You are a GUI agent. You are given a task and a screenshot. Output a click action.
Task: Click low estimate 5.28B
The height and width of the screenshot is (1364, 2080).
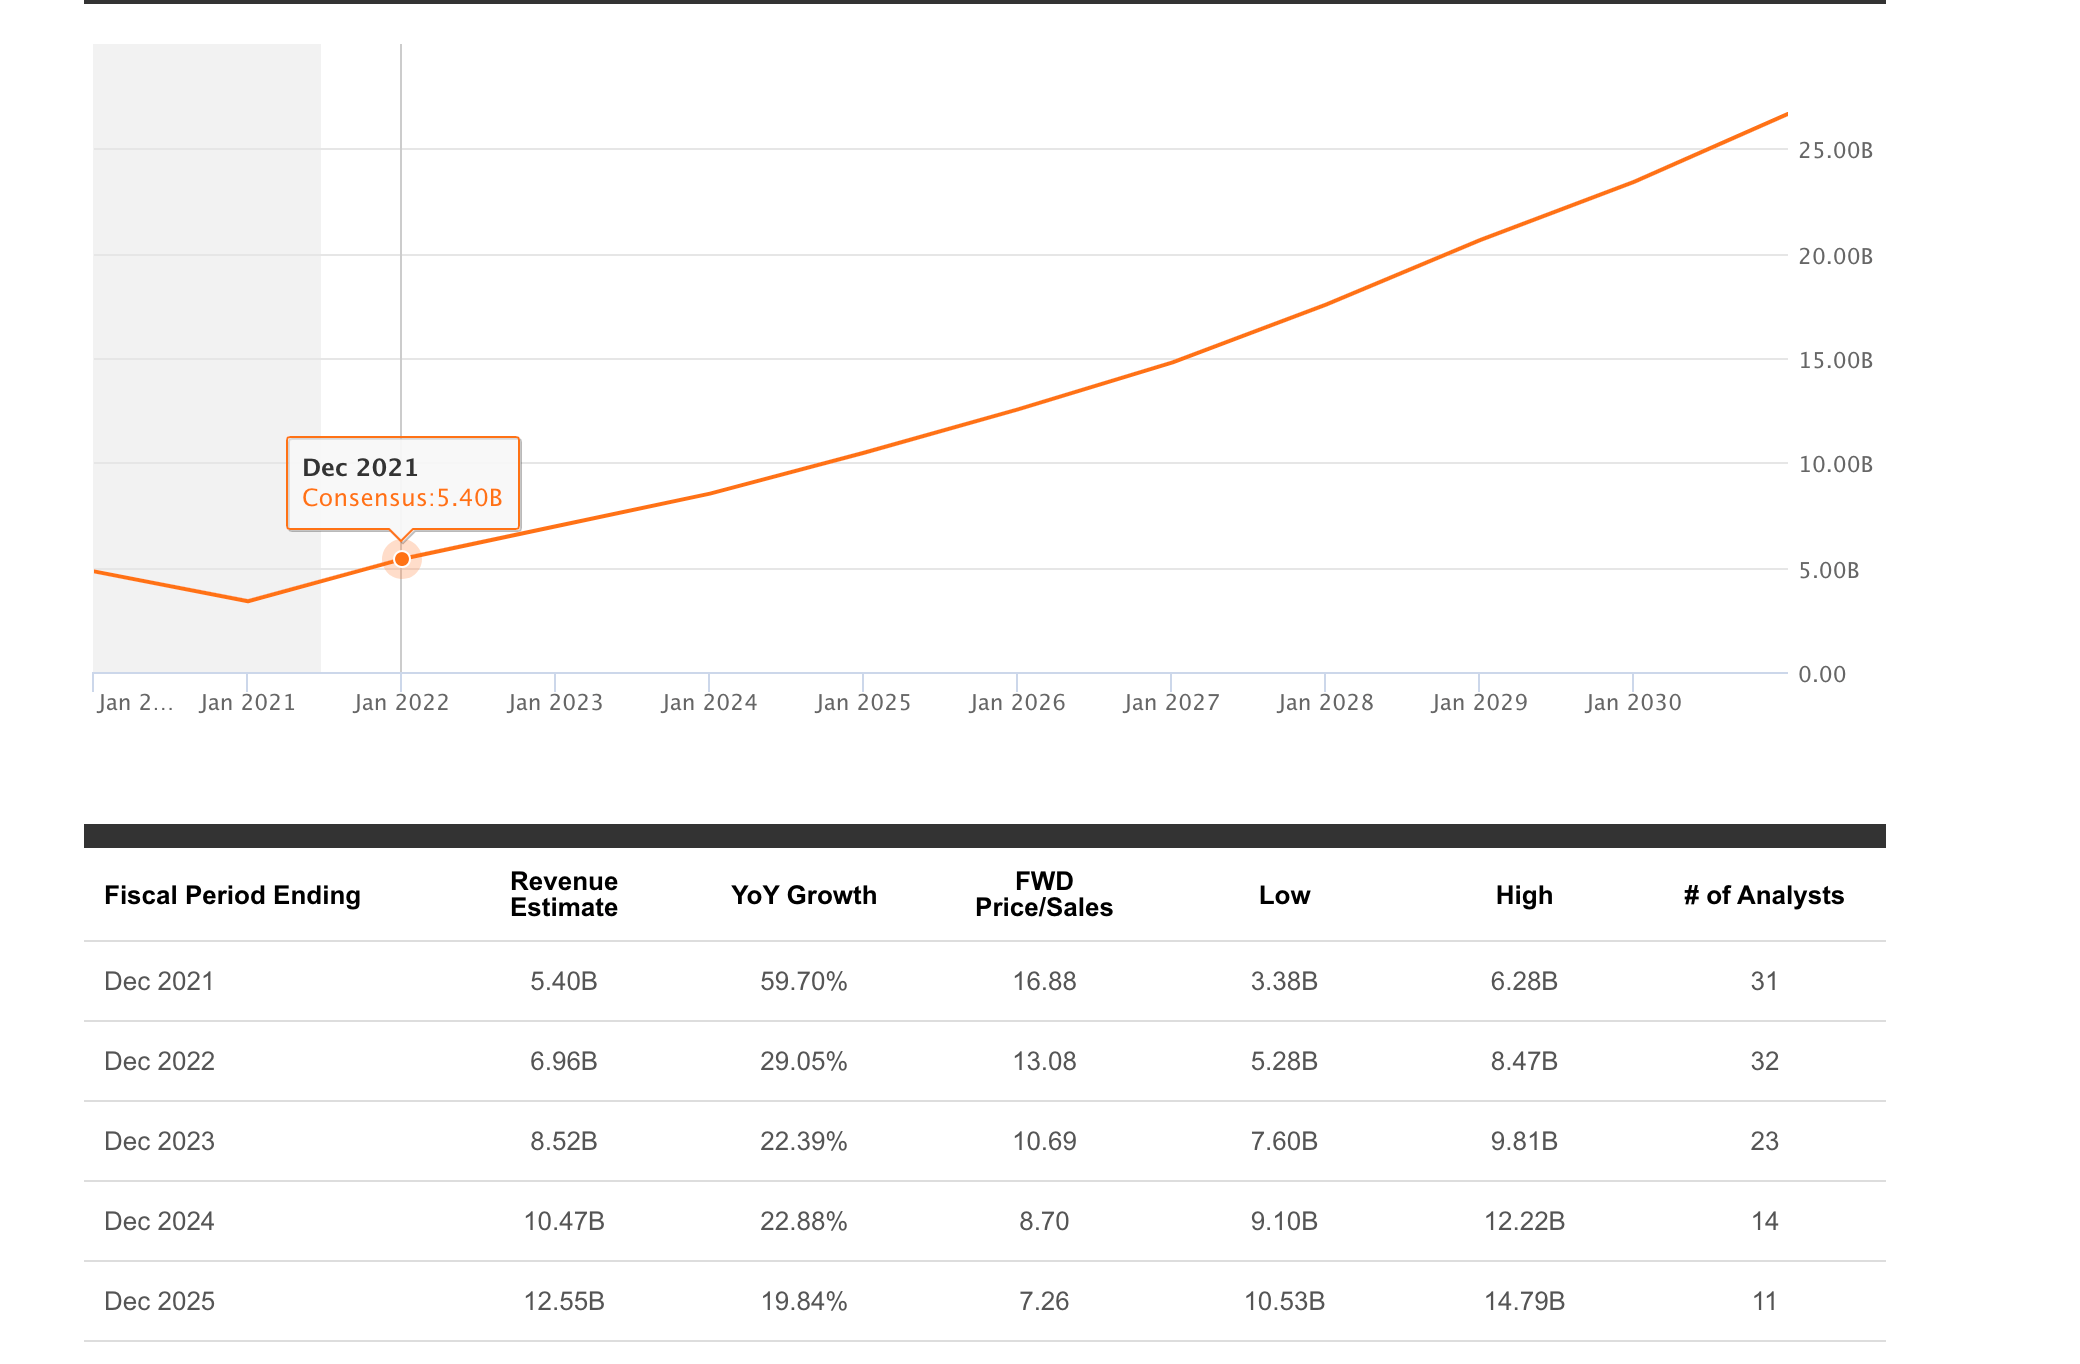(x=1284, y=1061)
